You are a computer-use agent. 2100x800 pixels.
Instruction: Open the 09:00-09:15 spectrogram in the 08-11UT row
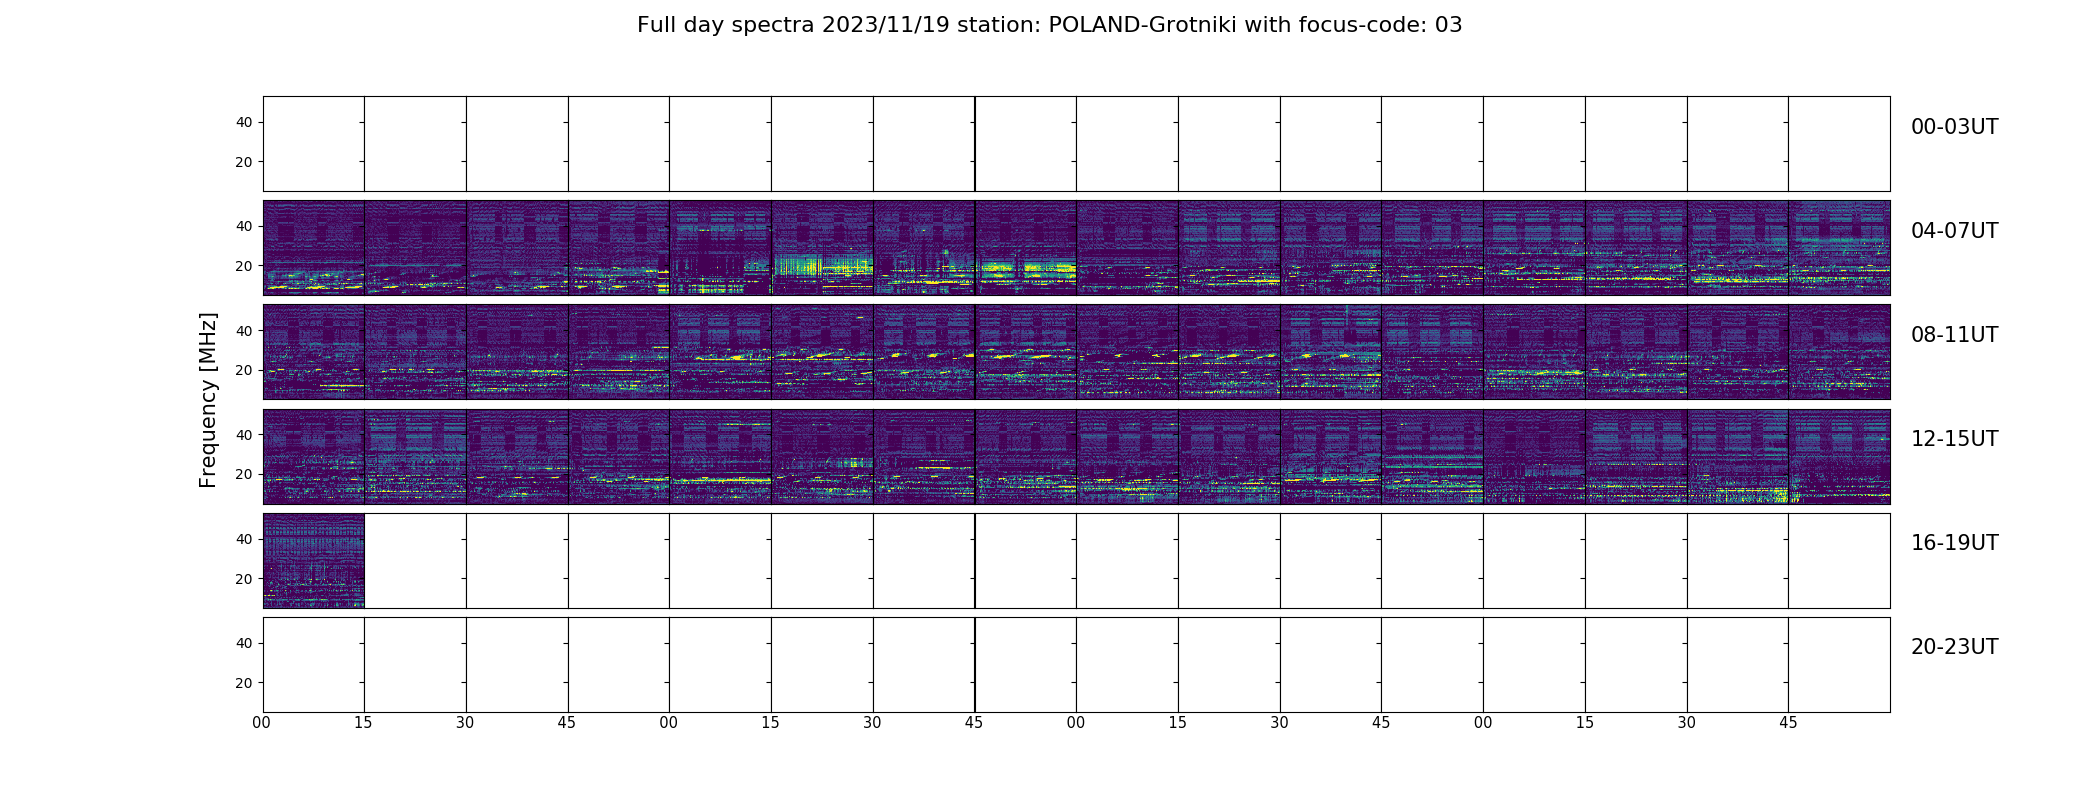point(721,352)
